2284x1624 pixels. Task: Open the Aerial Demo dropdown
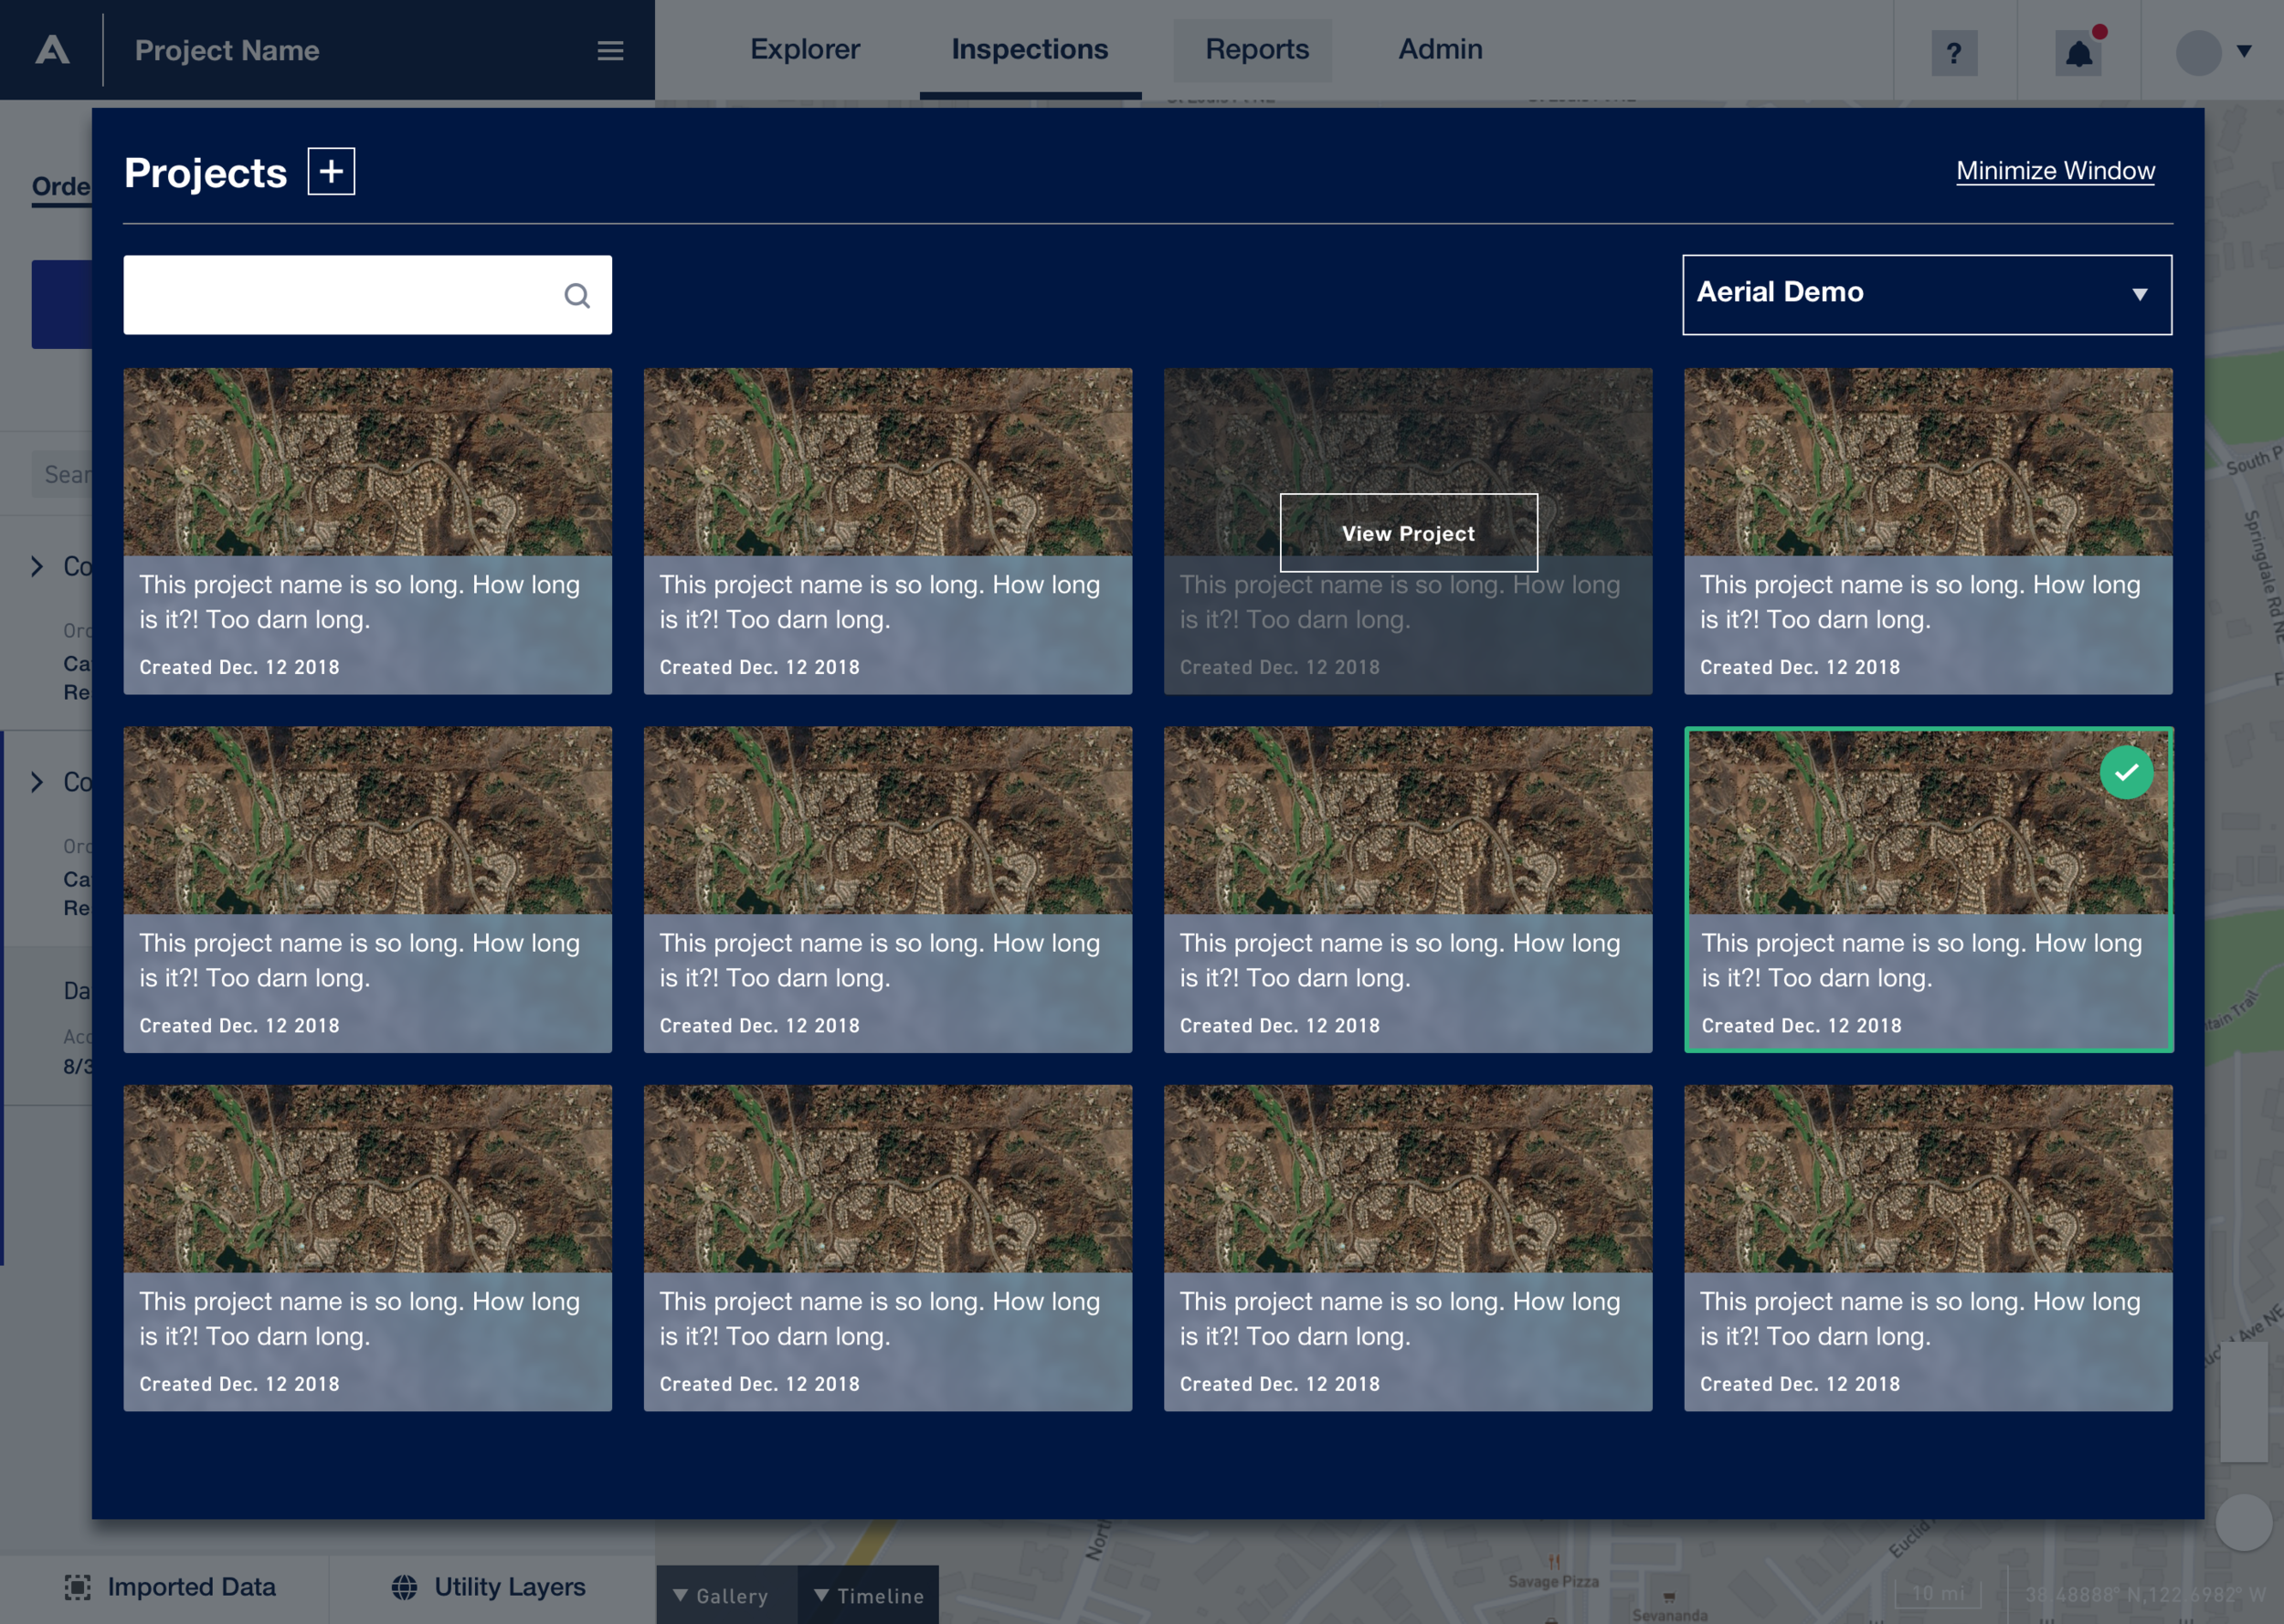[x=1927, y=295]
